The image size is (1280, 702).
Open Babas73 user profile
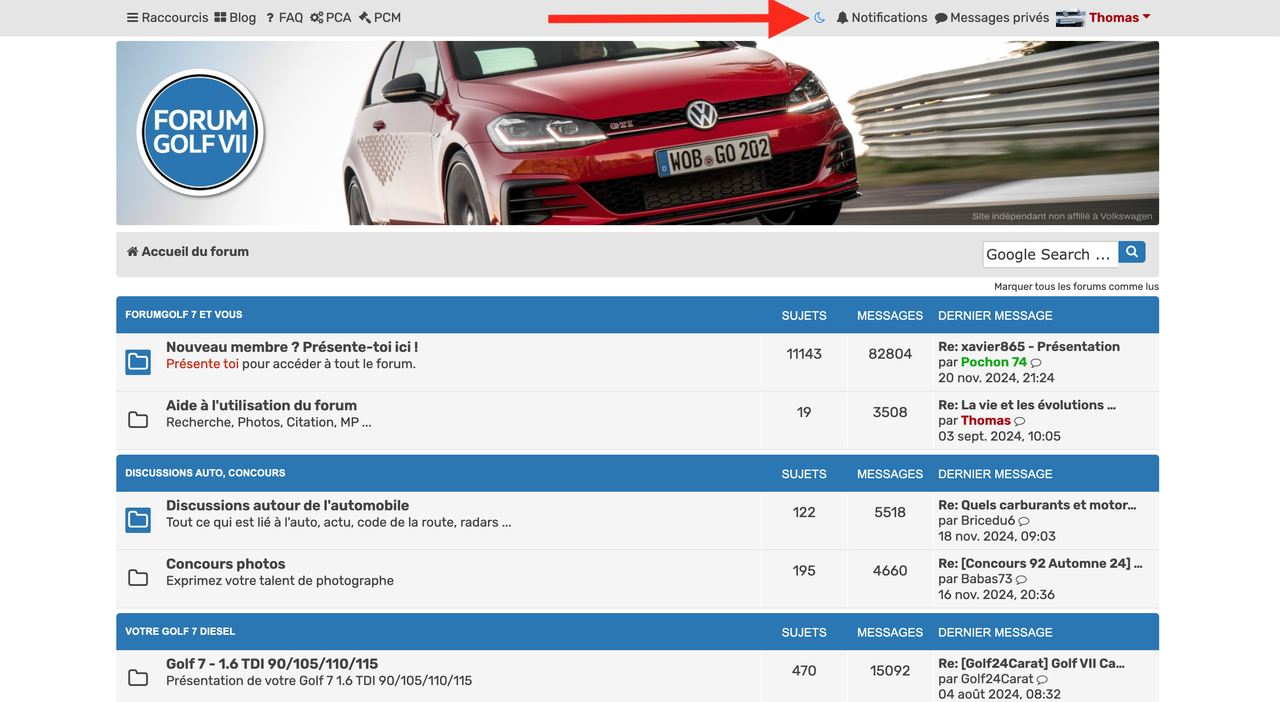click(x=987, y=578)
